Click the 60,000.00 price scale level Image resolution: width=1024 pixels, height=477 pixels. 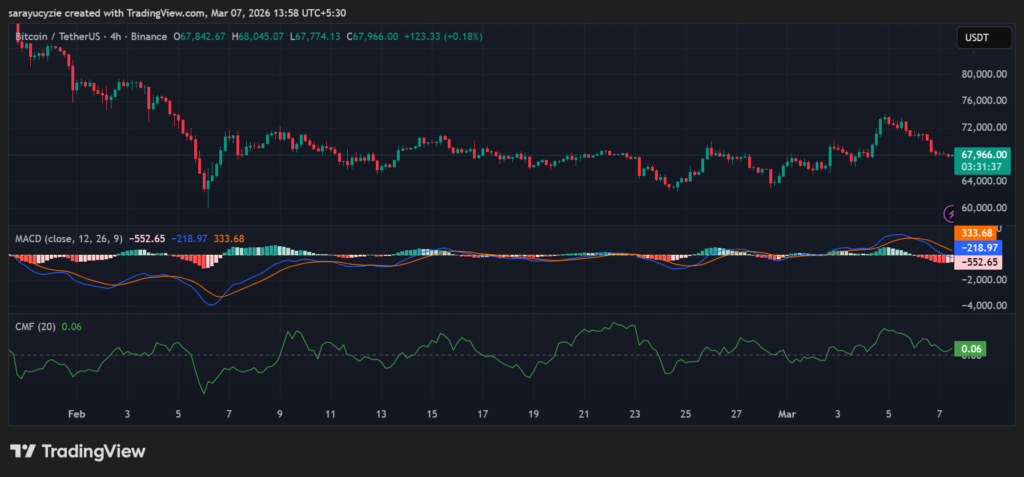point(983,208)
